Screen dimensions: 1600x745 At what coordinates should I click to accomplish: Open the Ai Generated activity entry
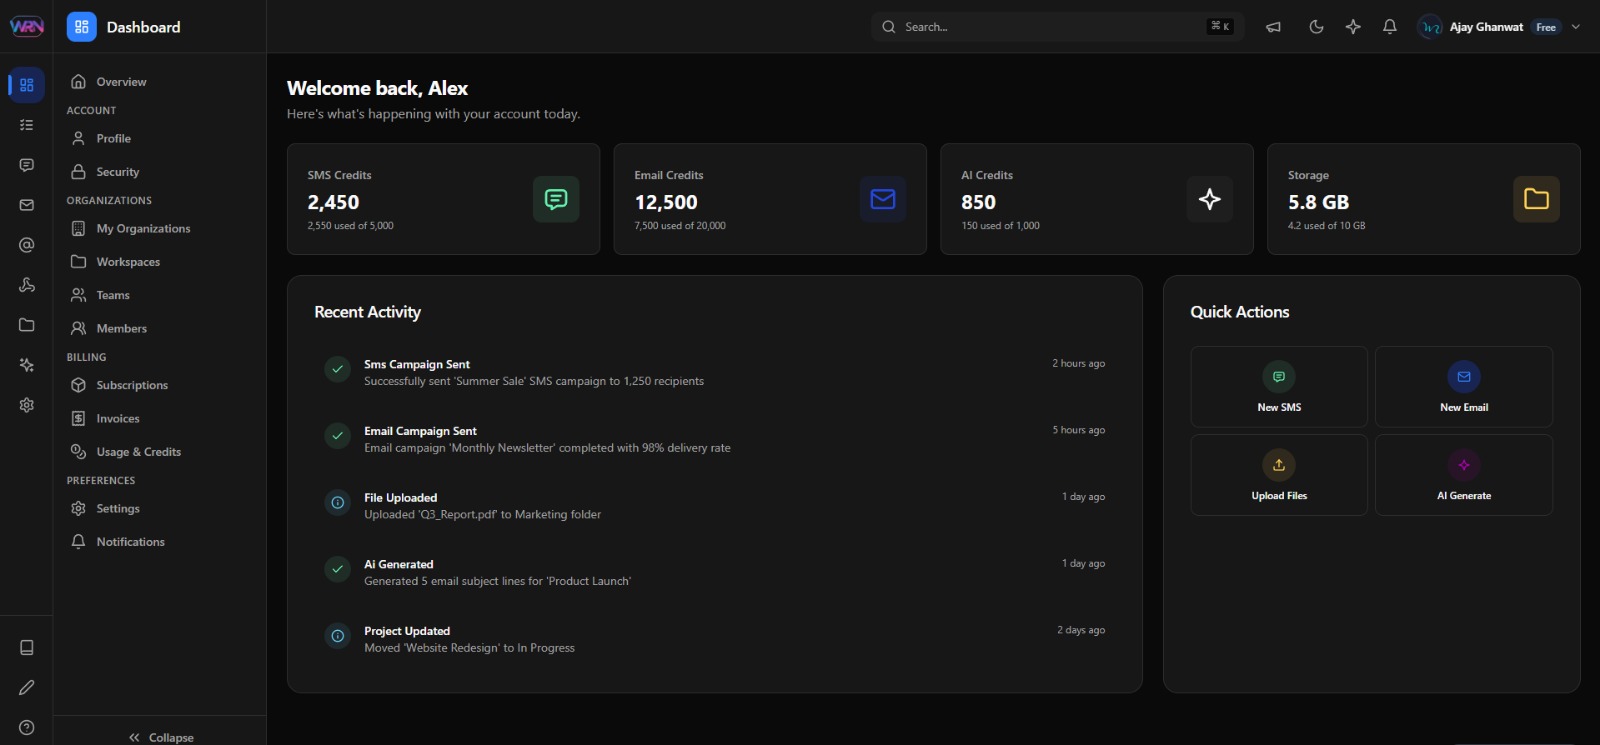[714, 572]
